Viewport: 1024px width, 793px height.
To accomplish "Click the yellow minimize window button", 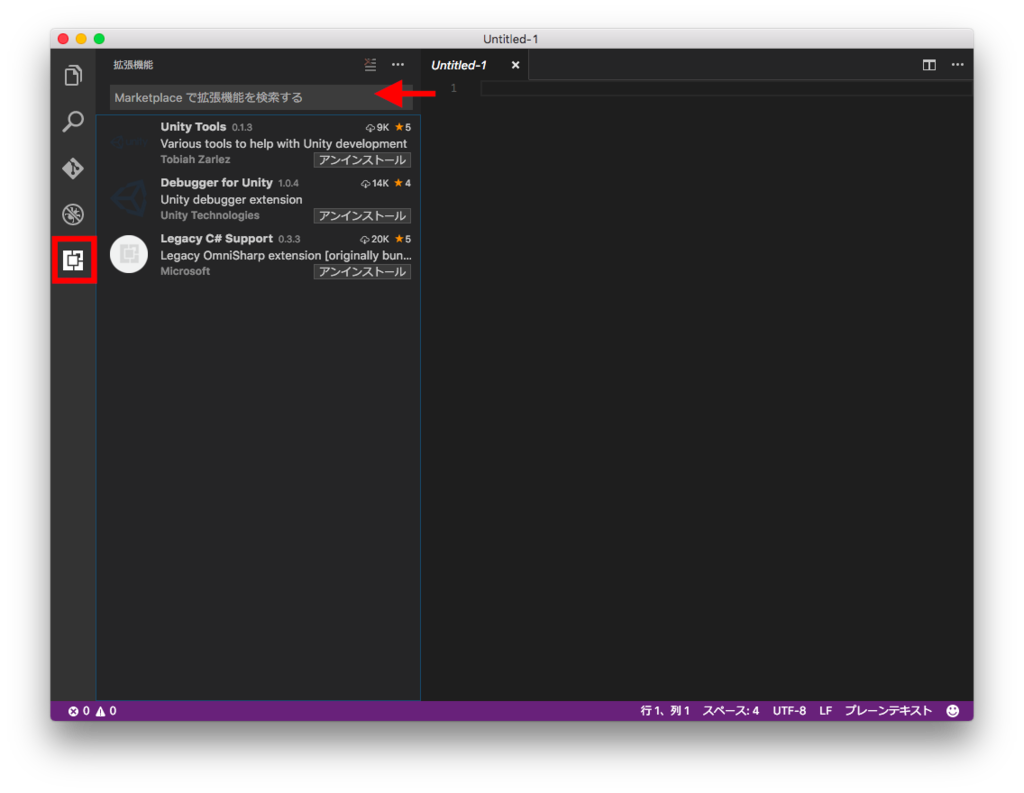I will (81, 39).
